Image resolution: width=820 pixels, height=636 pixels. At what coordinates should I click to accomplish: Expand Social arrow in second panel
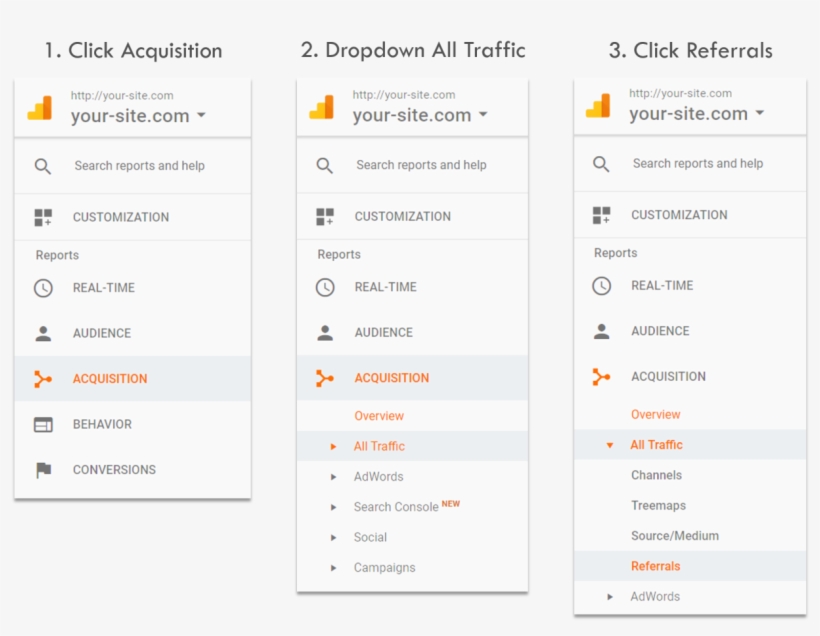333,538
